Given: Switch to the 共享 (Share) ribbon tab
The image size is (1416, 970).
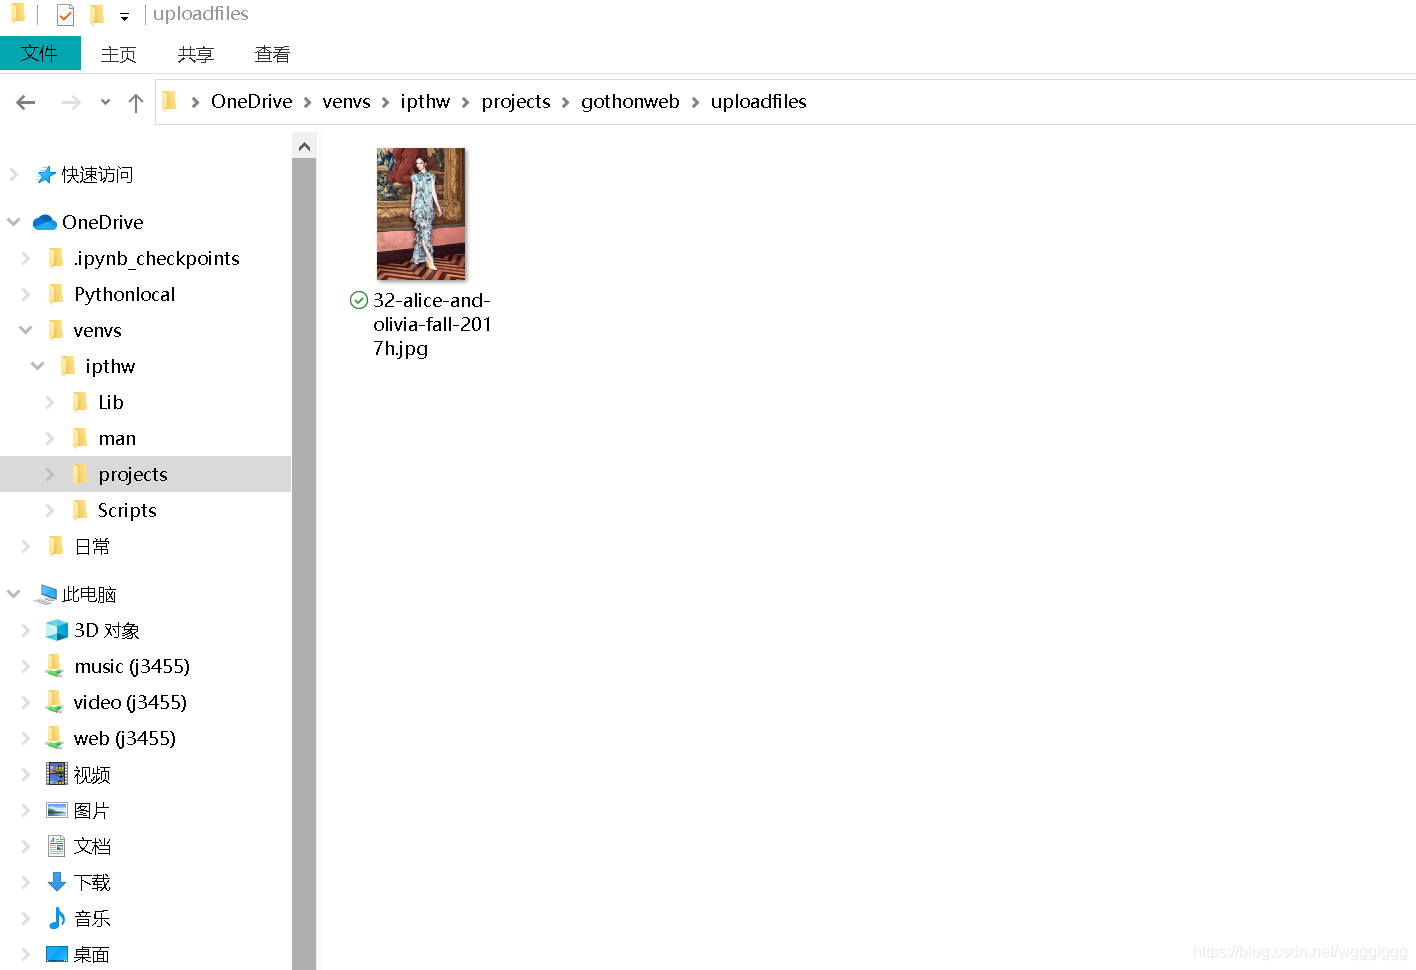Looking at the screenshot, I should pos(195,54).
